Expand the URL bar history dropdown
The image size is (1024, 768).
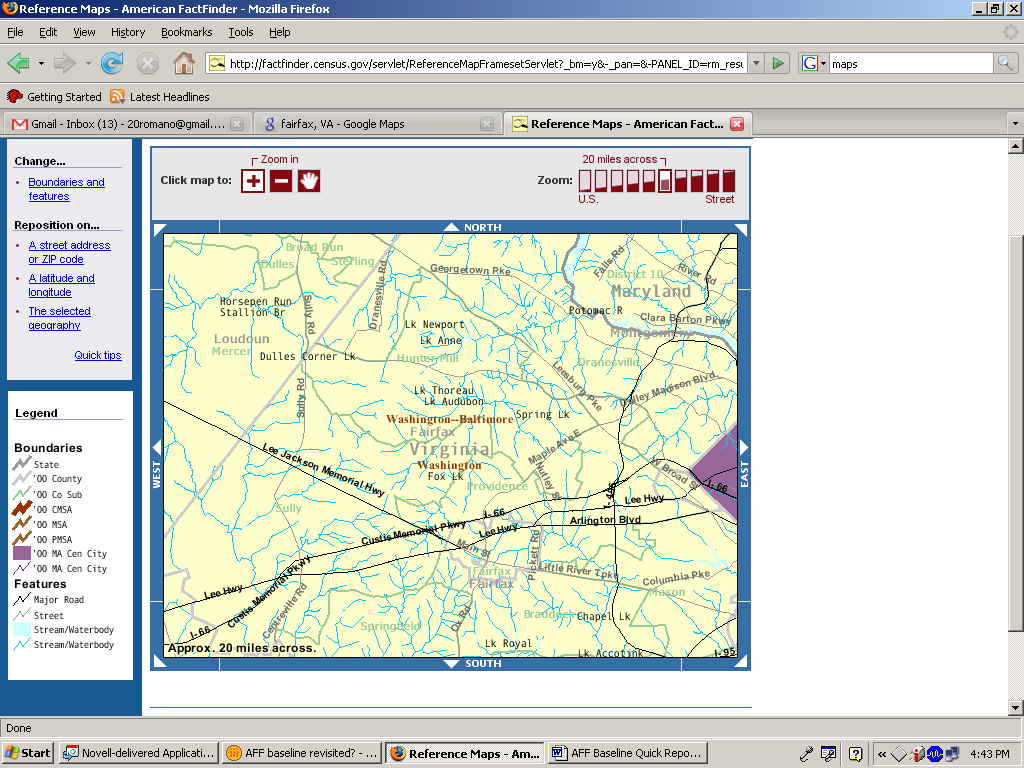tap(756, 63)
